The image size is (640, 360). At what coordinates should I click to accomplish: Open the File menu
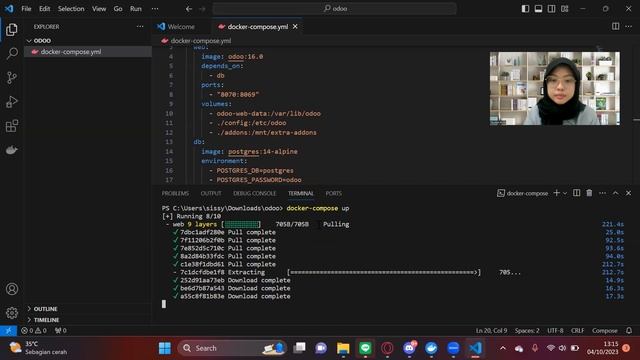pos(27,9)
